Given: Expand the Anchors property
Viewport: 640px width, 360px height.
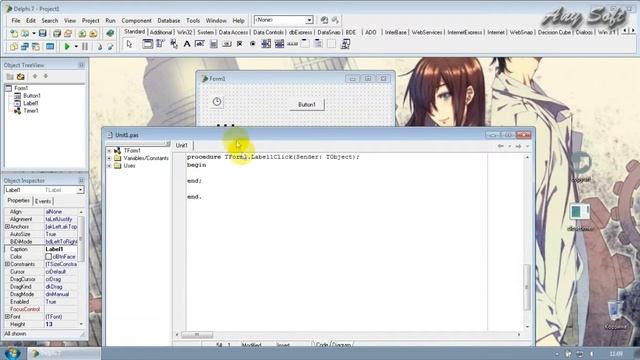Looking at the screenshot, I should [7, 227].
